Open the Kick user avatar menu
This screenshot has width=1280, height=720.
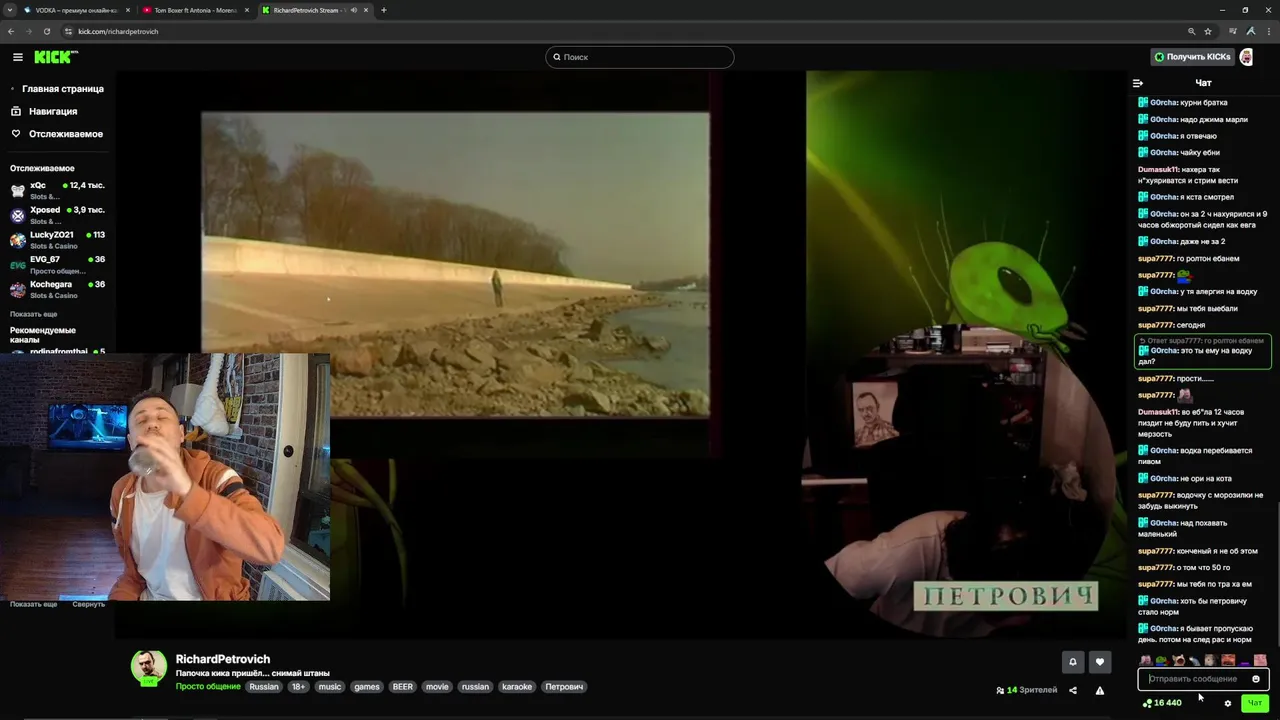(1246, 57)
